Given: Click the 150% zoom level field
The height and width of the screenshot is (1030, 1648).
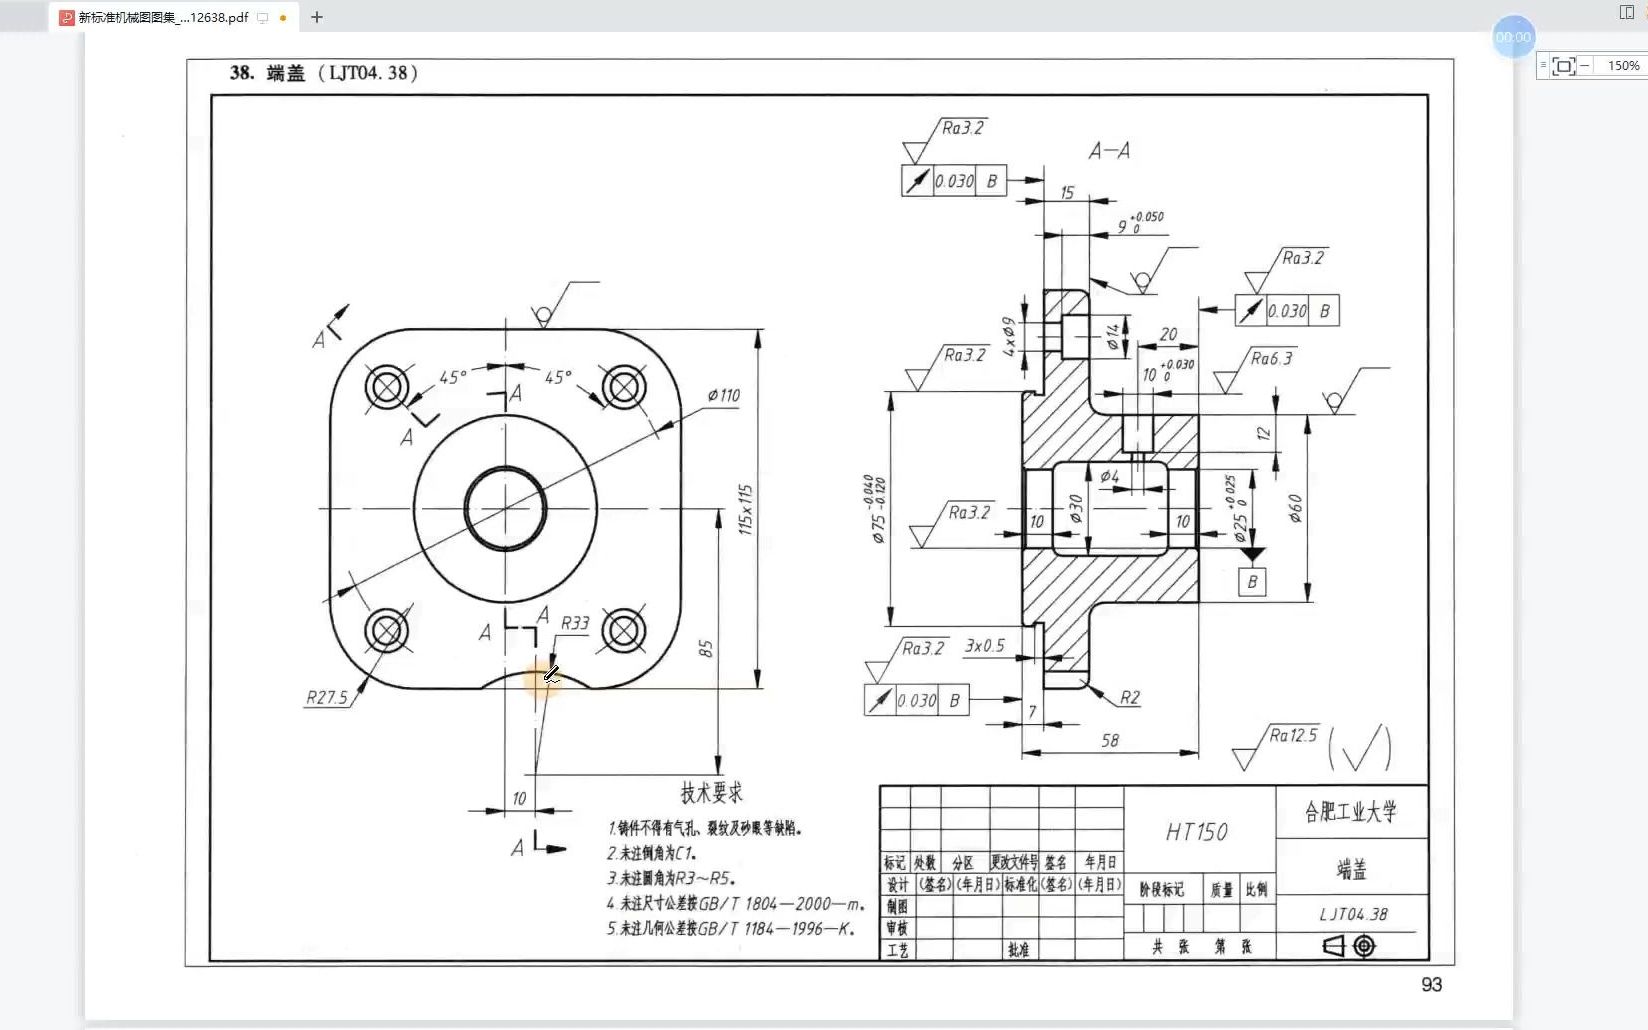Looking at the screenshot, I should pyautogui.click(x=1622, y=65).
